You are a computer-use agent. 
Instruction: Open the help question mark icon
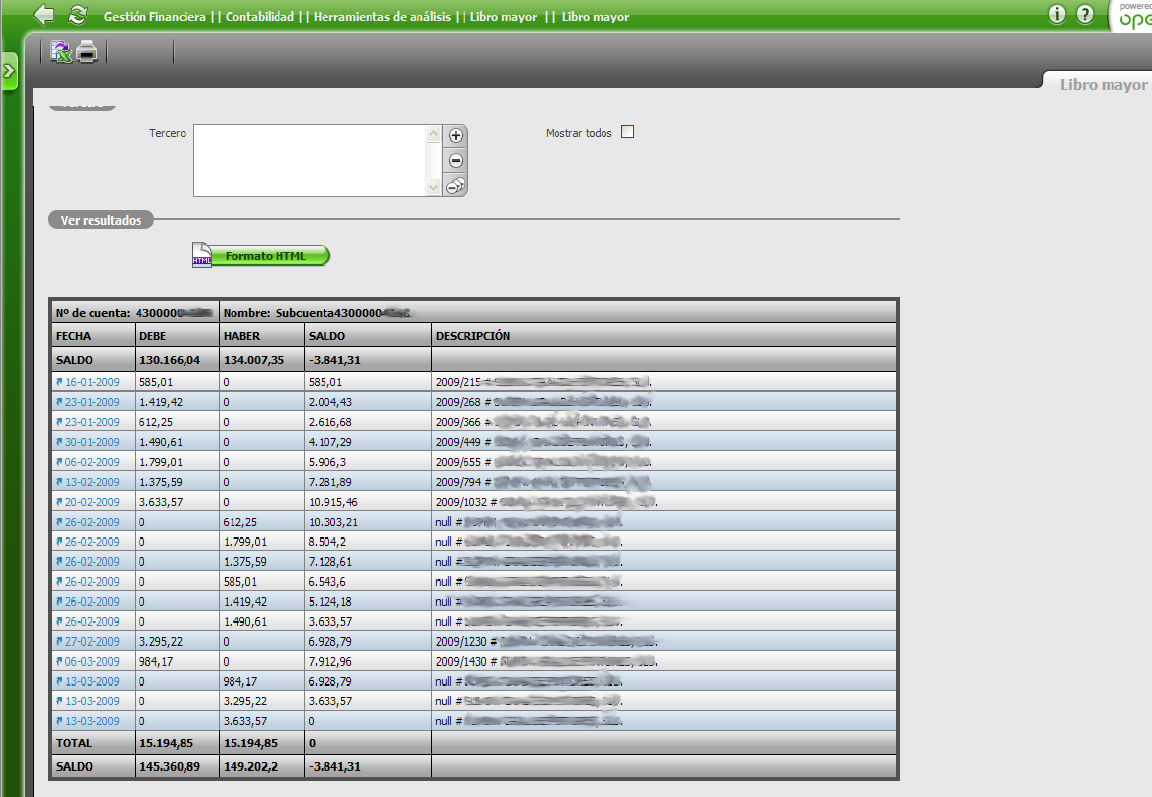coord(1084,14)
